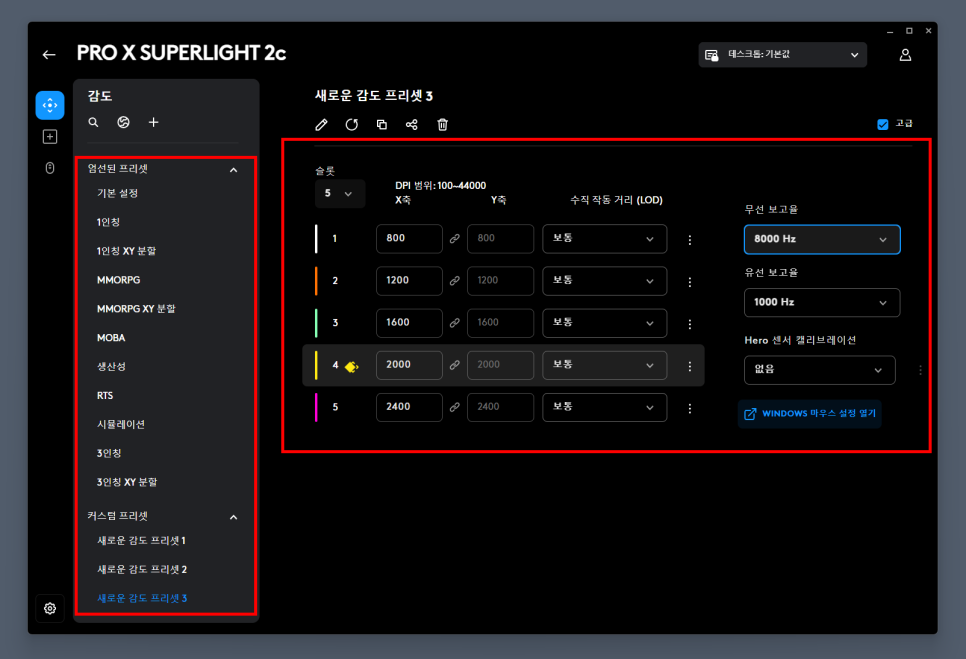Open more options for DPI slot 3
The width and height of the screenshot is (966, 659).
(689, 324)
